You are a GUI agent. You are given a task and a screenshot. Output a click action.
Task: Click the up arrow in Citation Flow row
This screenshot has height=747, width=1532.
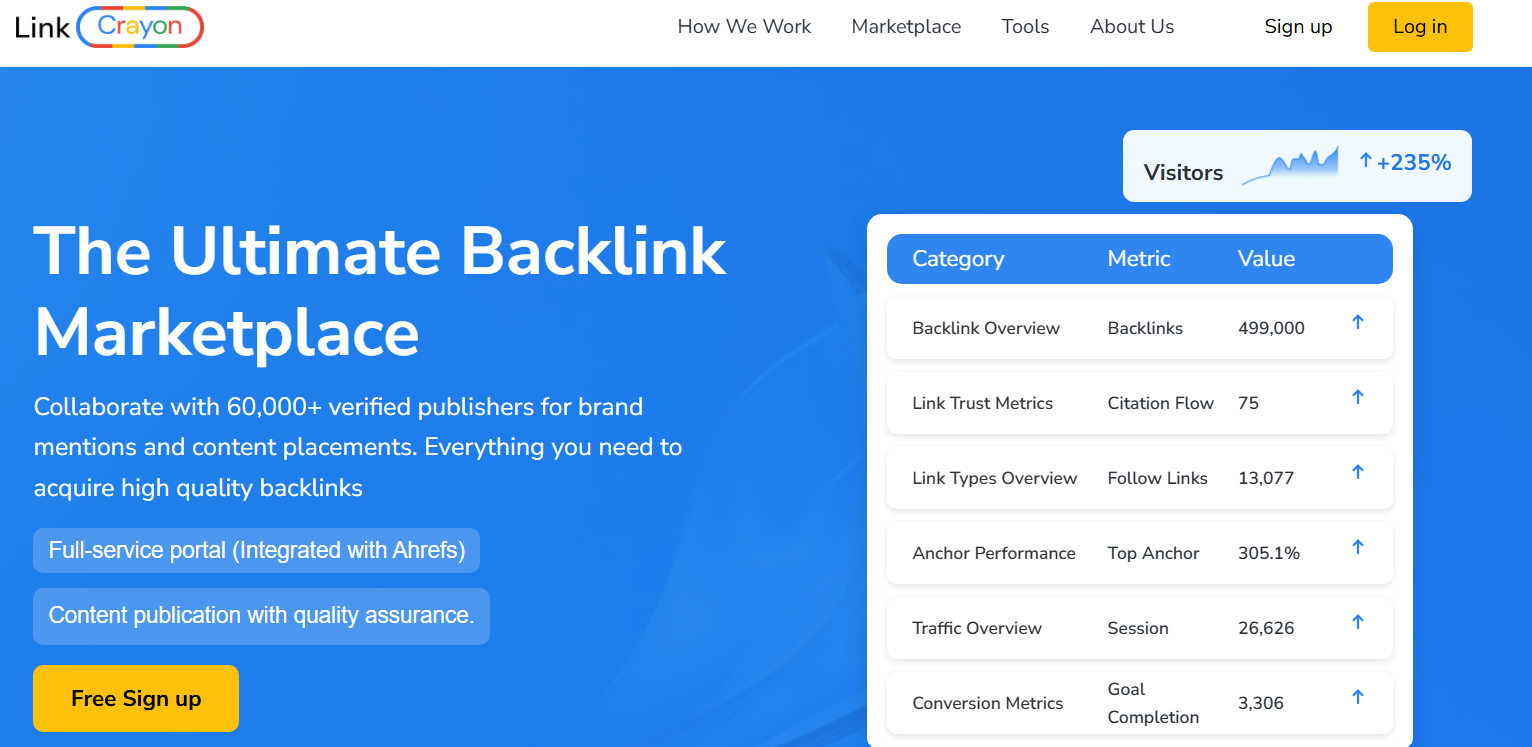click(1357, 397)
